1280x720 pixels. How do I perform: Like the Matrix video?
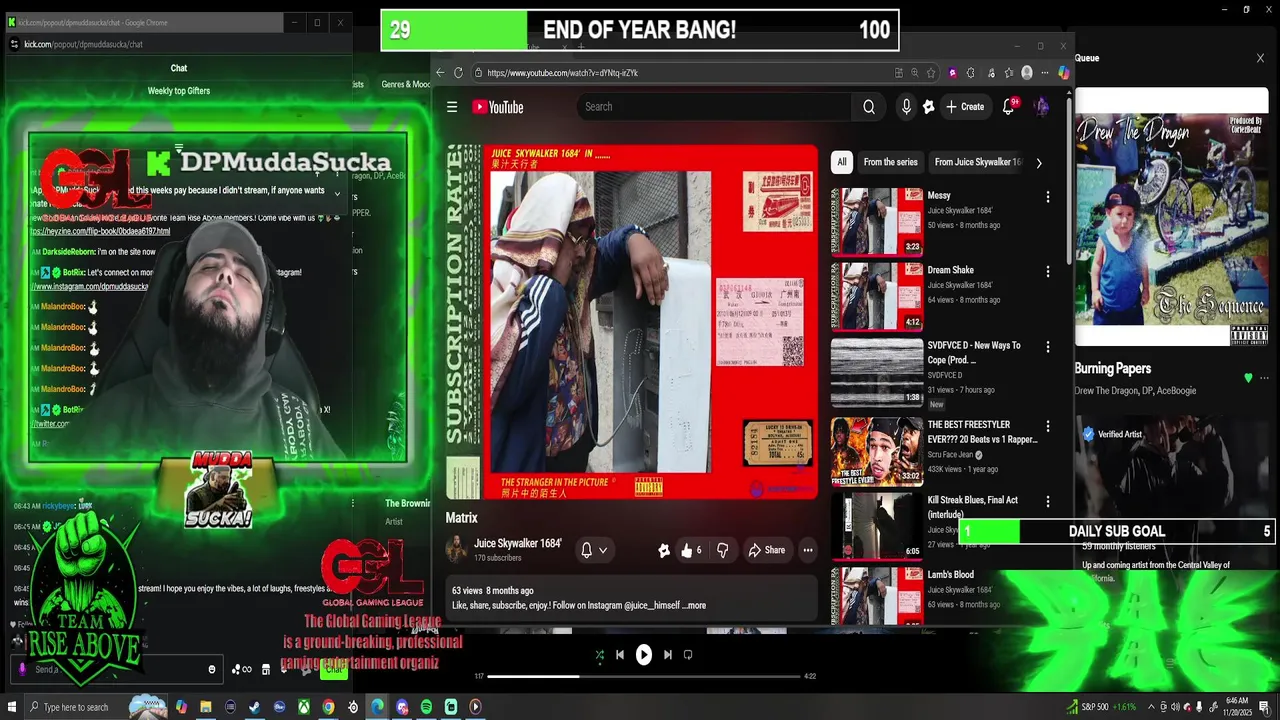(691, 550)
